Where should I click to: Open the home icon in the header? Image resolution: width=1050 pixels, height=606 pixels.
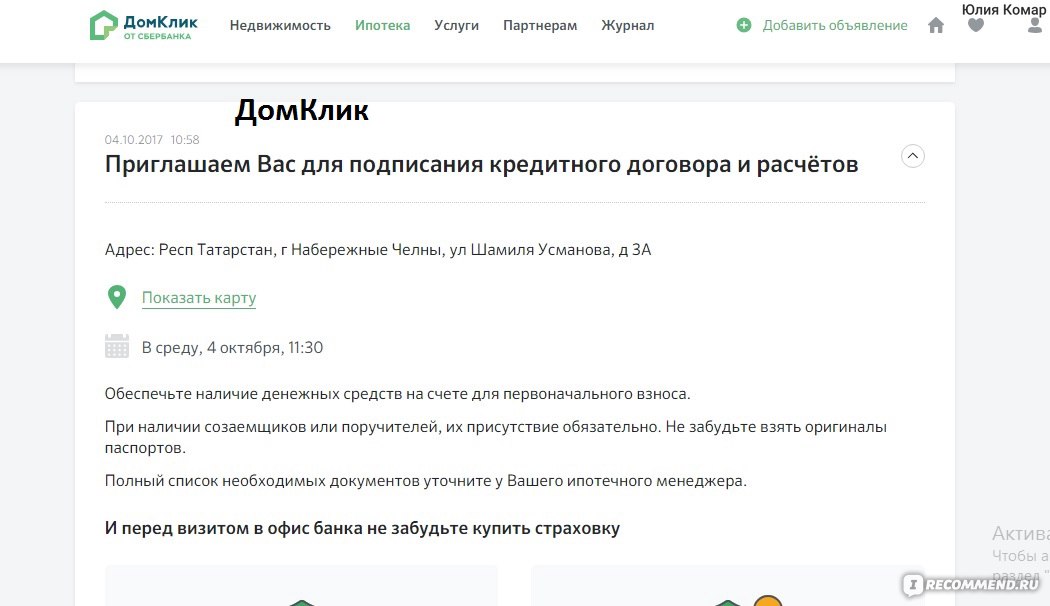(935, 25)
